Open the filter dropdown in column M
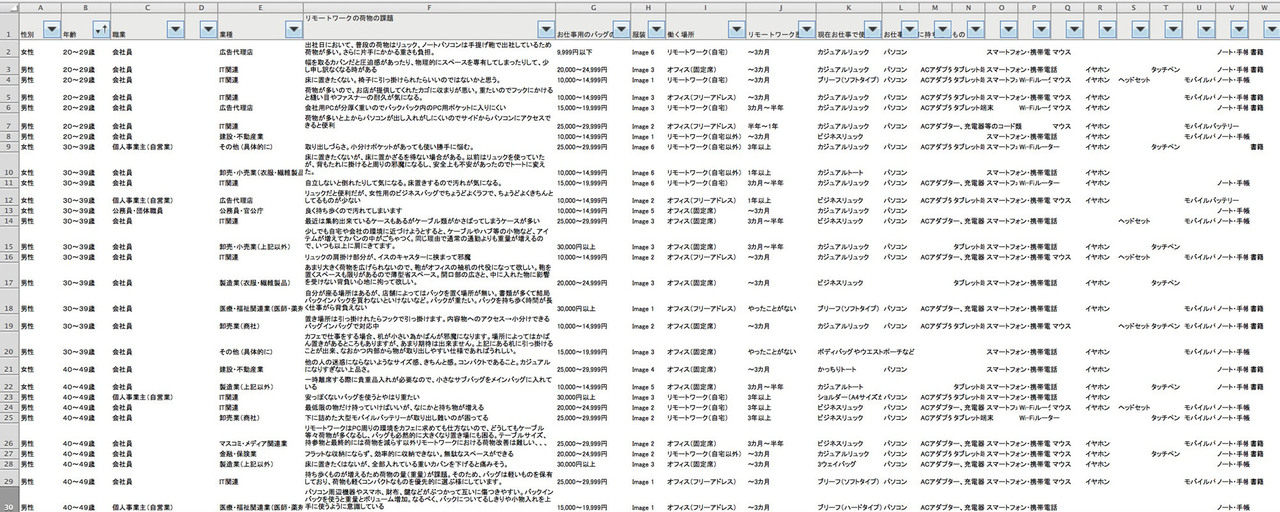This screenshot has height=512, width=1280. point(941,30)
